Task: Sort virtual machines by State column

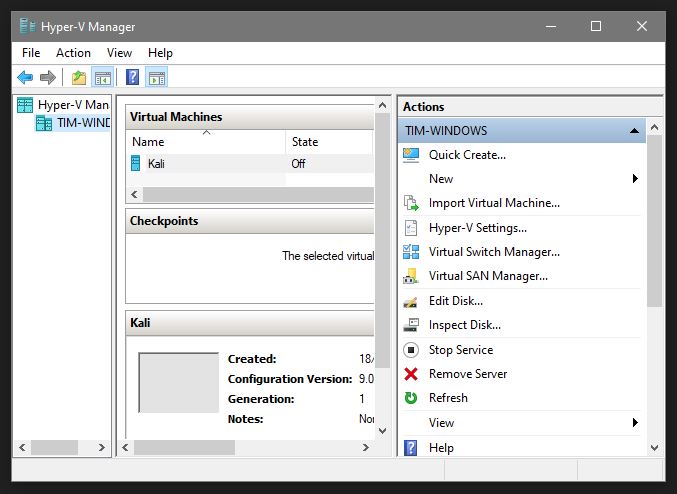Action: point(305,142)
